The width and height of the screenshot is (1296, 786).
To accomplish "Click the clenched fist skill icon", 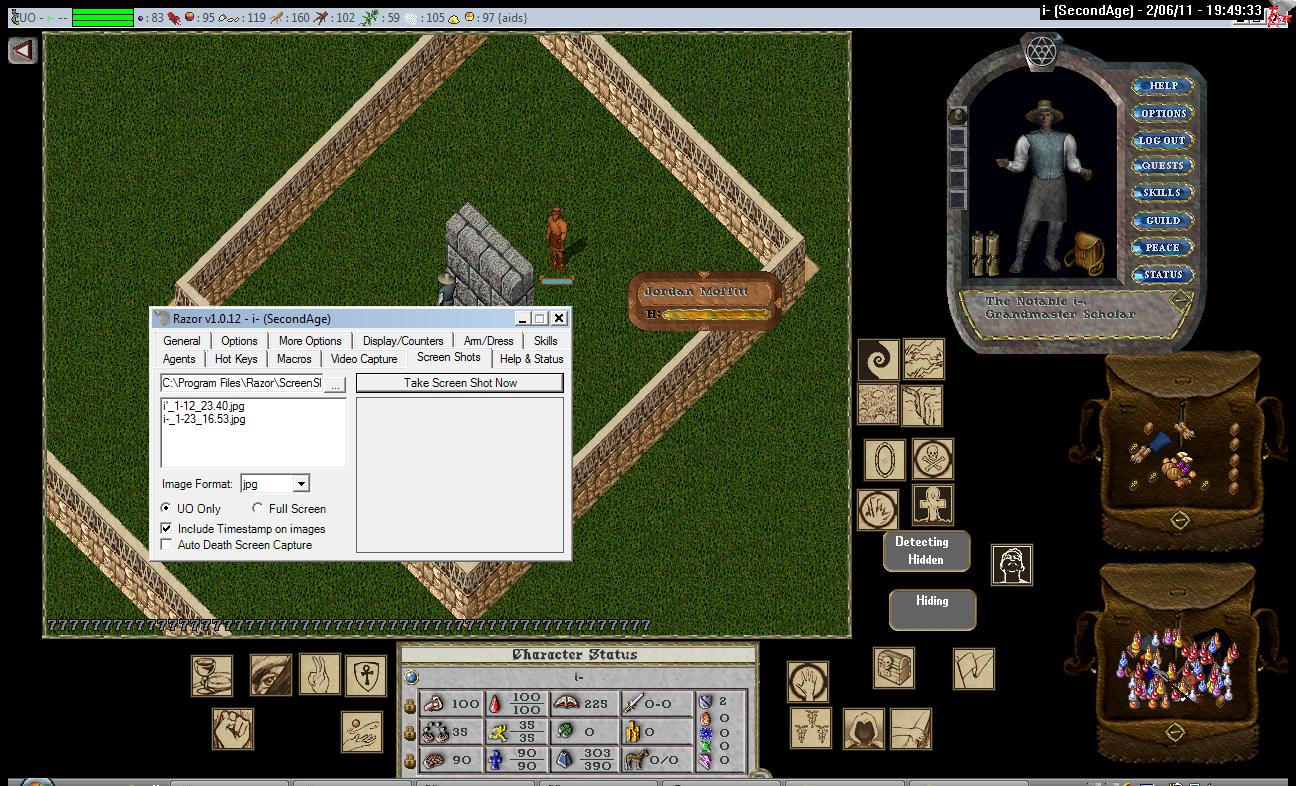I will coord(232,729).
